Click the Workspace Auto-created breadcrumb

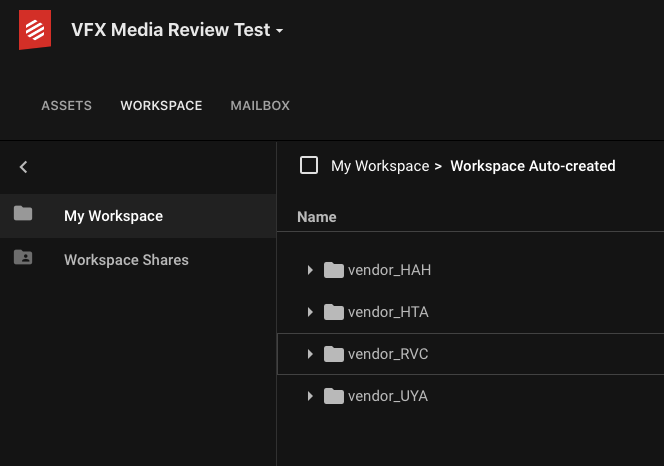(533, 166)
